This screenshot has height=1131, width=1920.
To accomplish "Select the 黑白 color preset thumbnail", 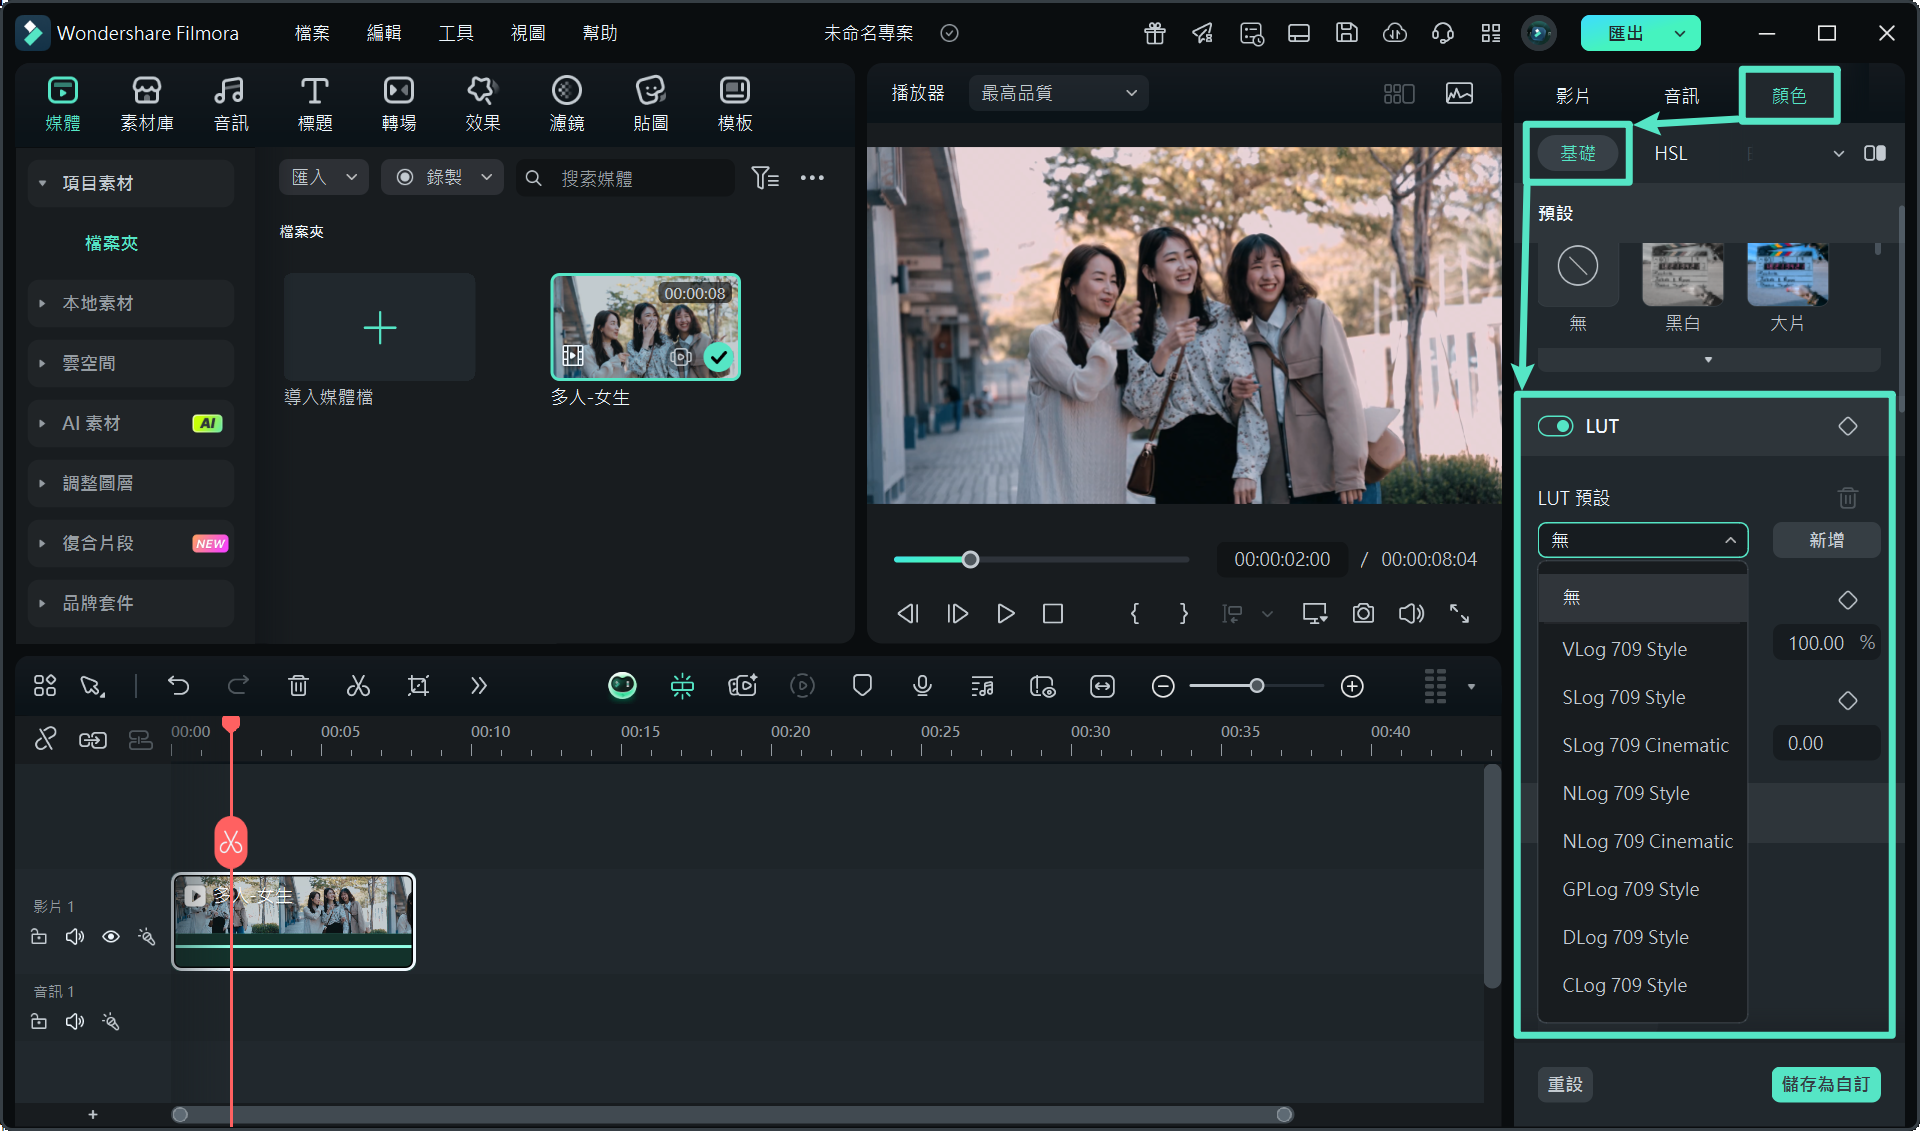I will click(x=1682, y=275).
